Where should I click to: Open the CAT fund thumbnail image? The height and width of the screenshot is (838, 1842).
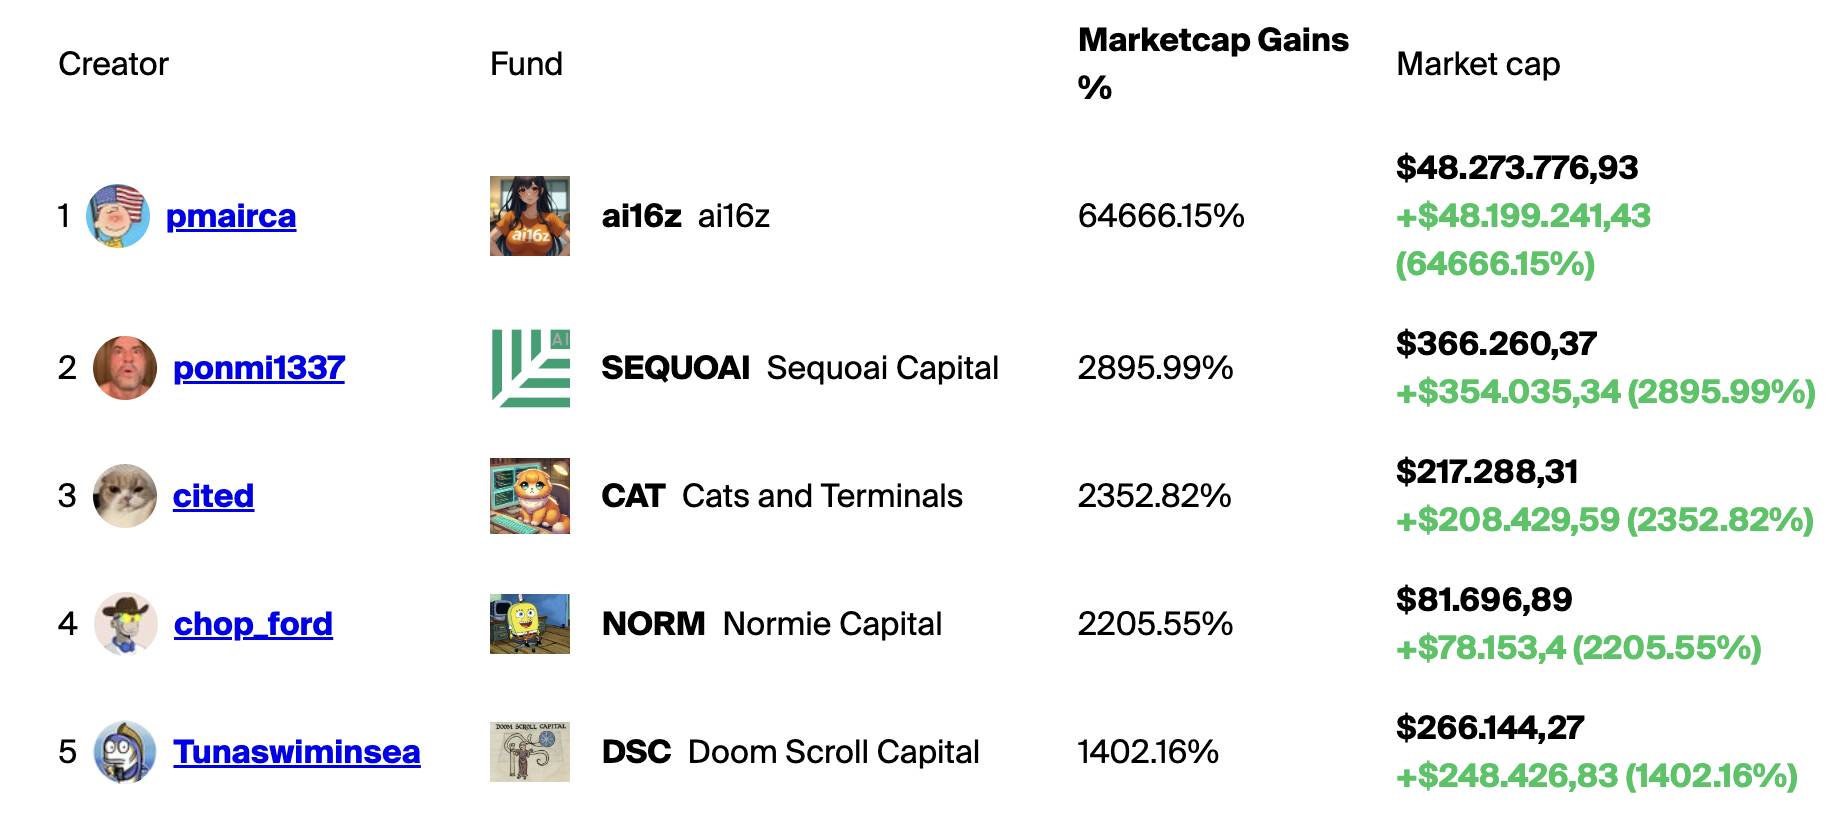pos(530,496)
